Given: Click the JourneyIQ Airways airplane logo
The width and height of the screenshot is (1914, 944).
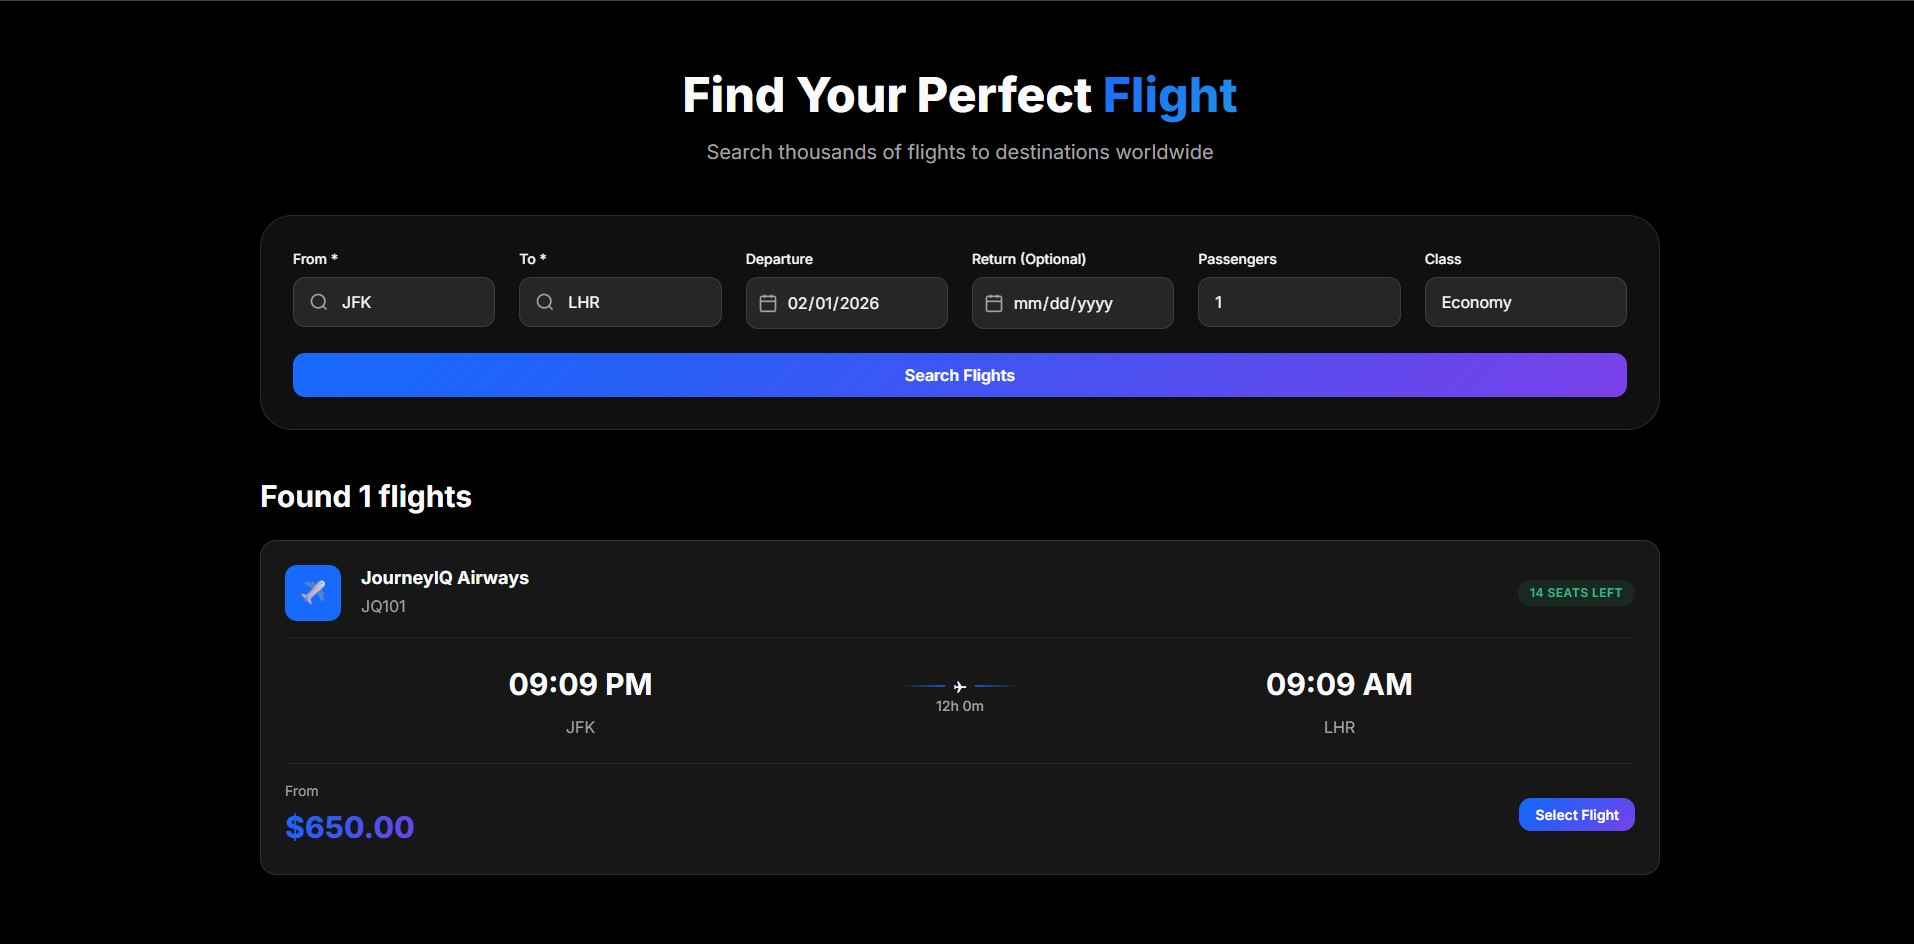Looking at the screenshot, I should [x=313, y=593].
